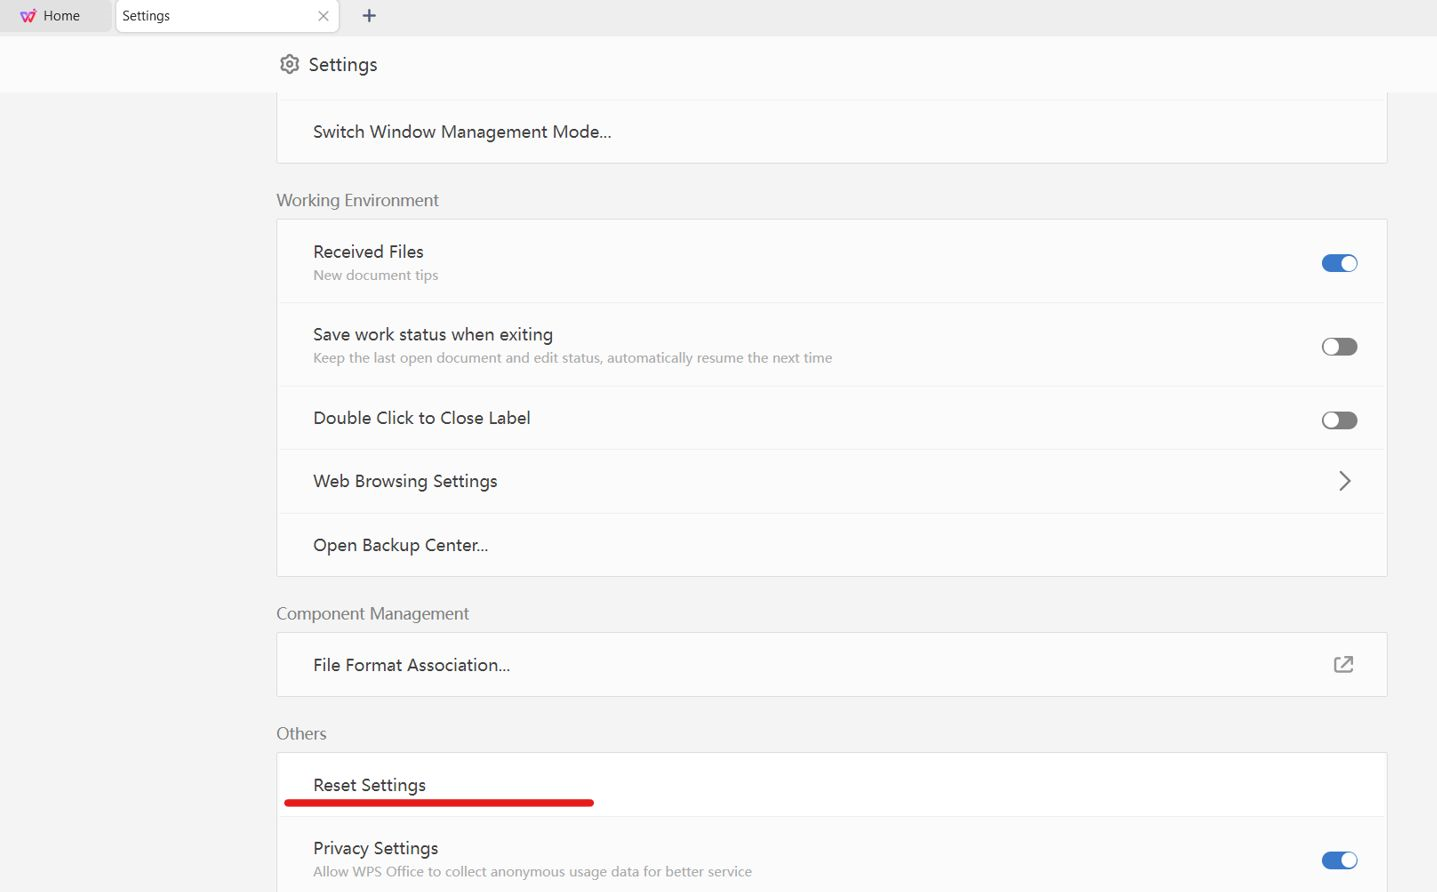This screenshot has height=892, width=1437.
Task: Click Reset Settings
Action: (368, 784)
